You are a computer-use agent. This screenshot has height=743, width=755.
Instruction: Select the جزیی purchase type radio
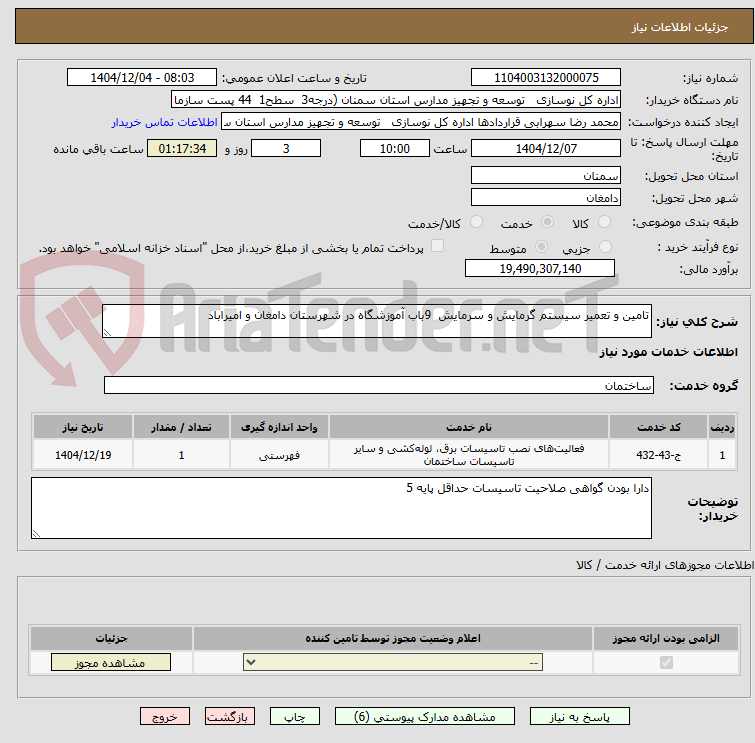coord(605,247)
